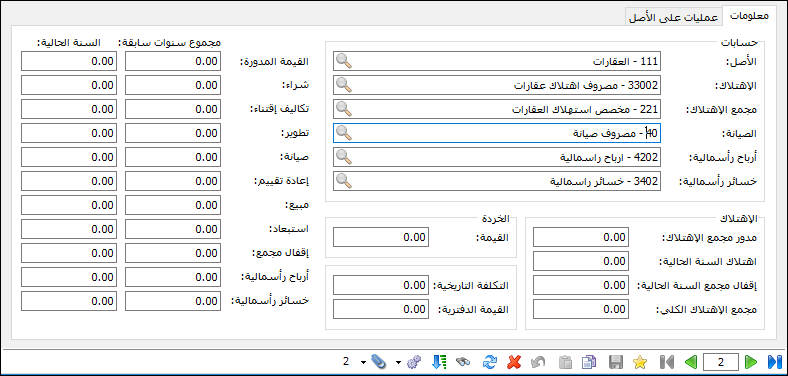Viewport: 788px width, 376px height.
Task: Click the خسائر رأسمالية account field 3402
Action: tap(497, 181)
